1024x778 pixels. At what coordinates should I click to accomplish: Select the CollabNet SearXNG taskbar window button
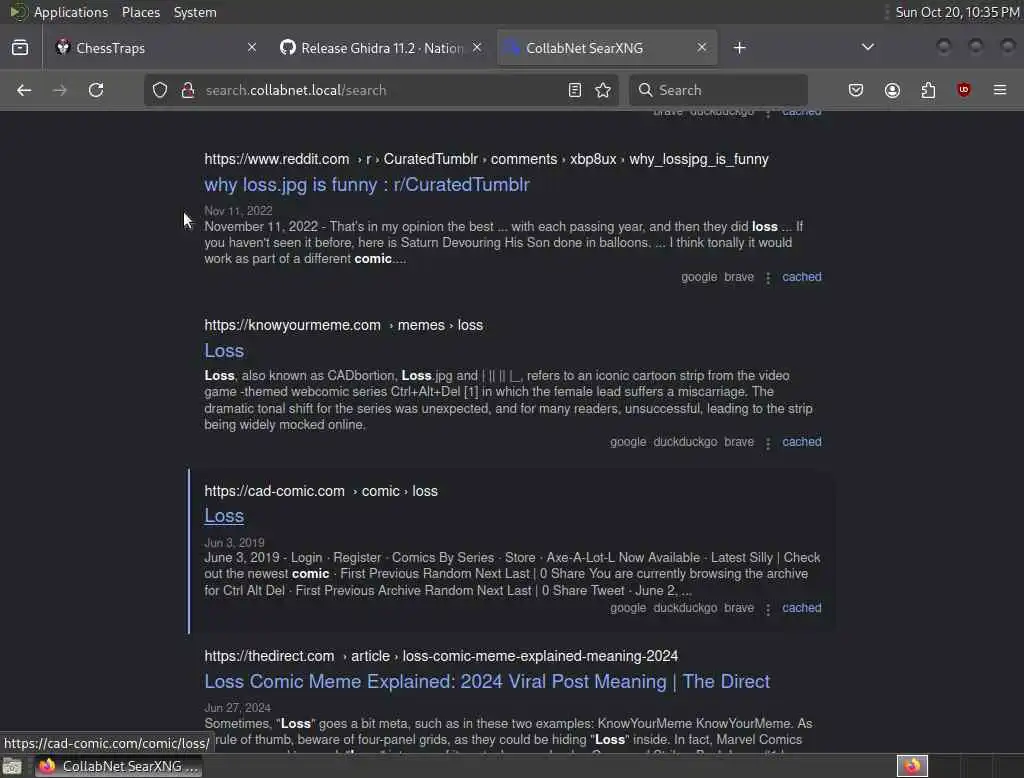tap(118, 766)
